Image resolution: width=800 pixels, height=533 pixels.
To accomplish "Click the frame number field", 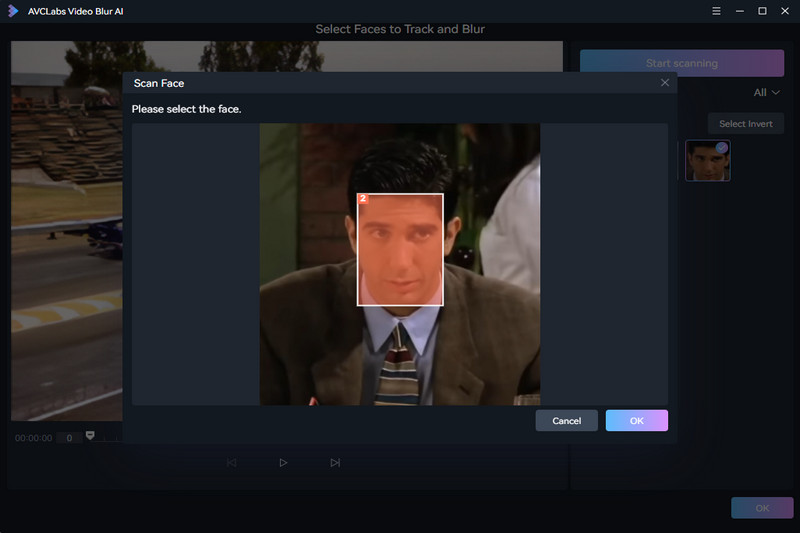I will 69,438.
